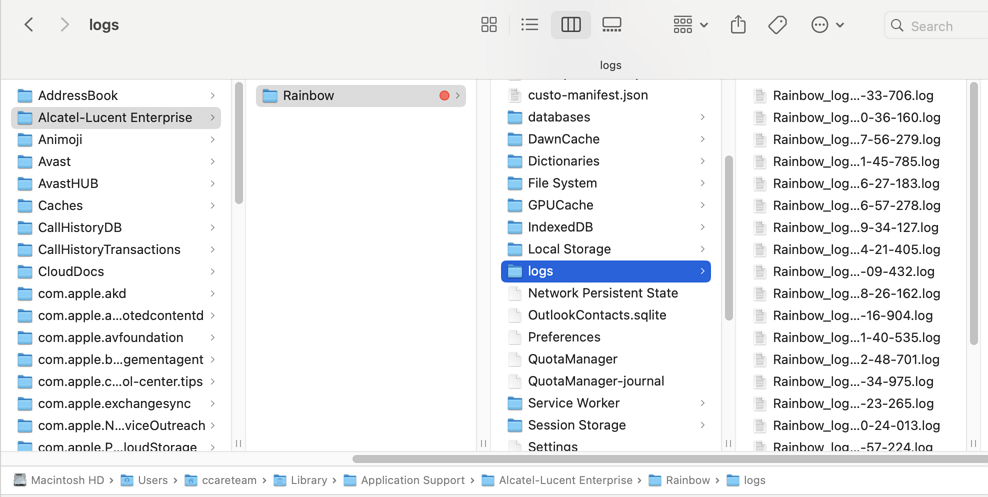Expand the Local Storage chevron
The height and width of the screenshot is (497, 988).
point(702,249)
